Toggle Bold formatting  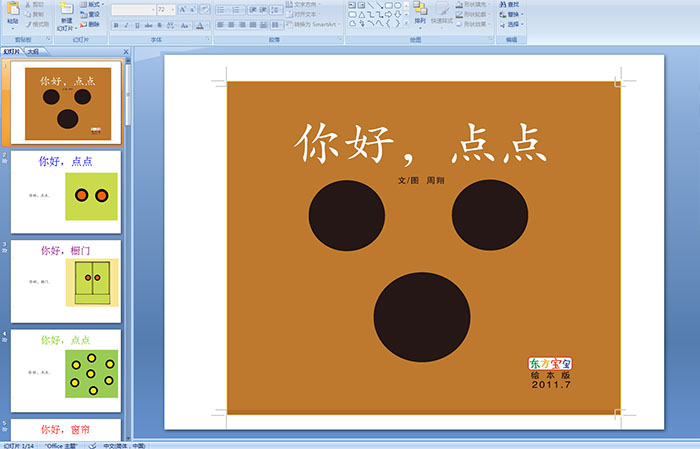coord(116,25)
